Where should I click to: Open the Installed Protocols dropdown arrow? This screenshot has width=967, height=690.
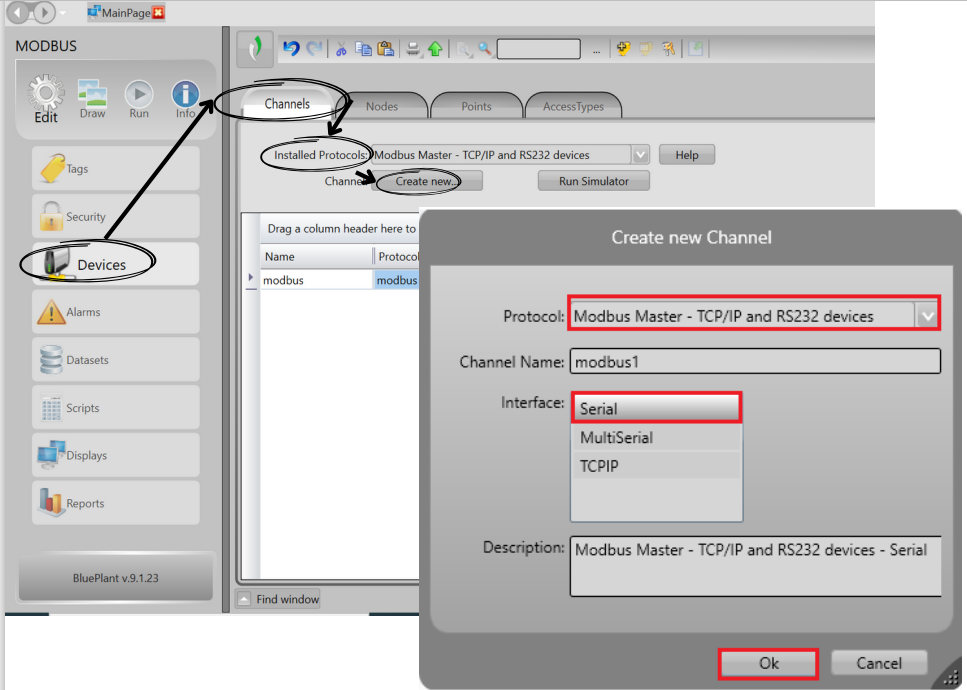point(640,155)
